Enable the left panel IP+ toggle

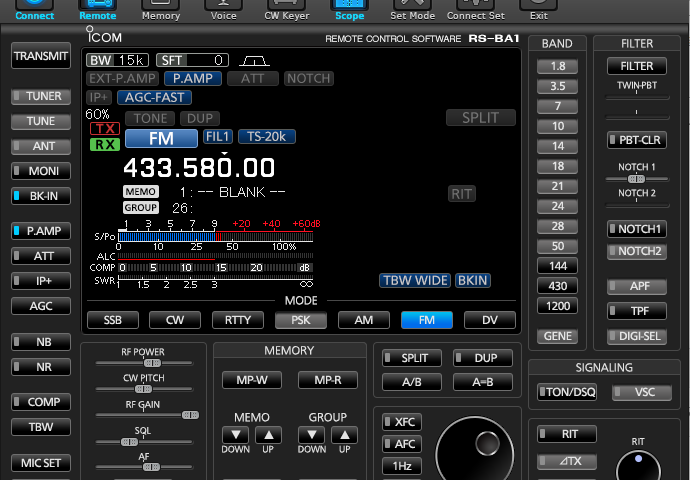[x=41, y=281]
